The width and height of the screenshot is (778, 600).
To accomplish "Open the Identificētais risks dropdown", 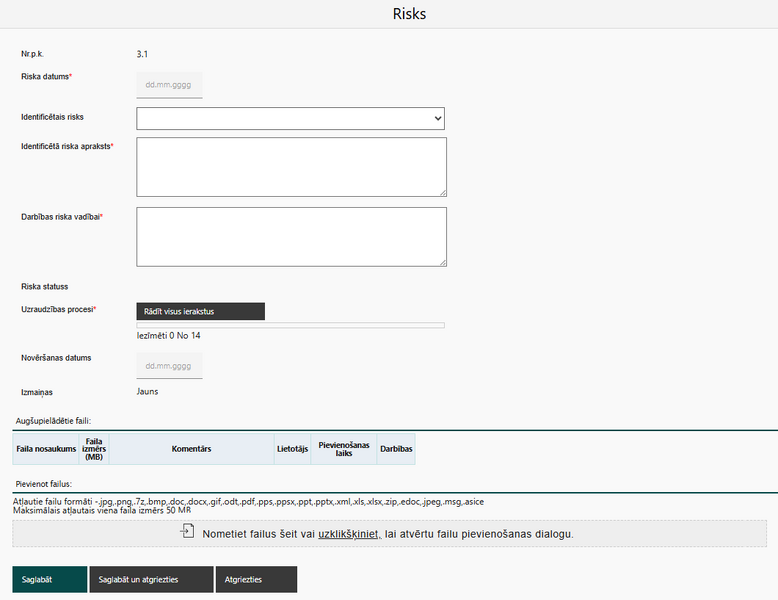I will (290, 119).
